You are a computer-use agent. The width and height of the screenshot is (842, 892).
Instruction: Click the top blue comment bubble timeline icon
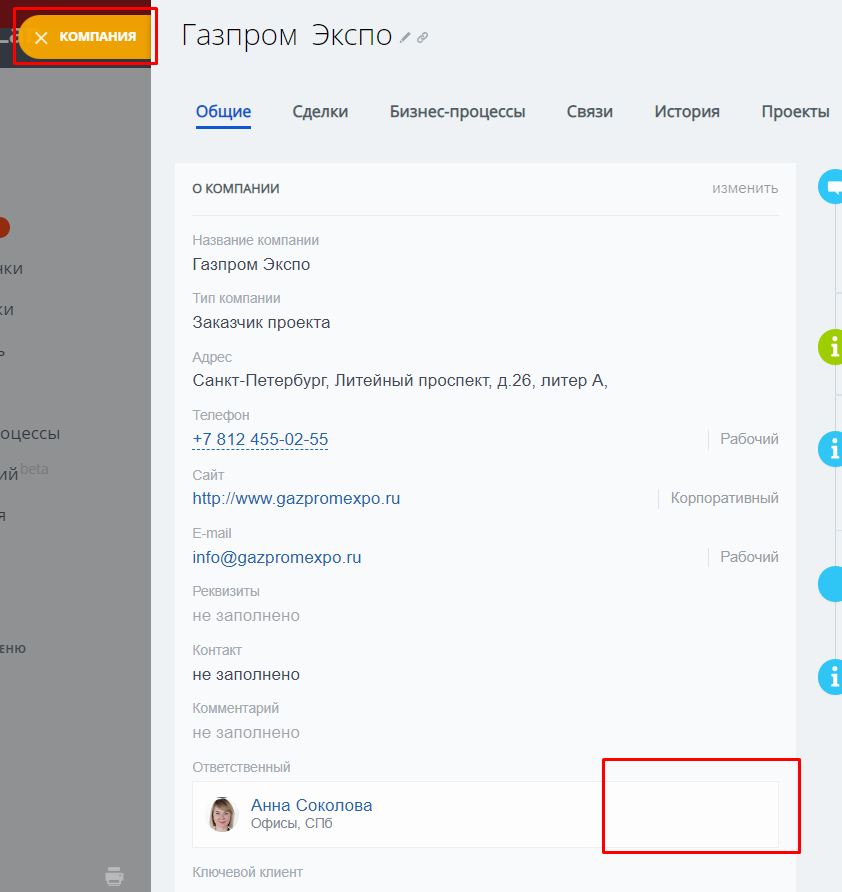(831, 187)
